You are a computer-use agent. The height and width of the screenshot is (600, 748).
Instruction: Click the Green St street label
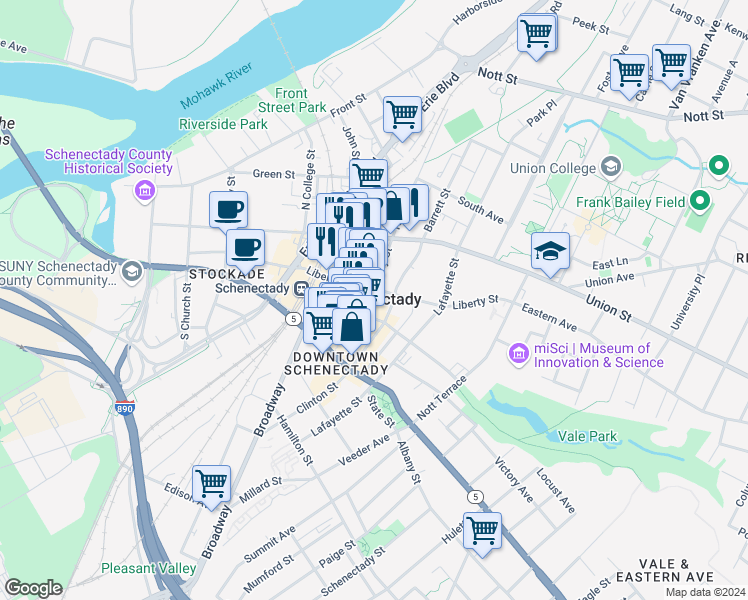pyautogui.click(x=274, y=174)
